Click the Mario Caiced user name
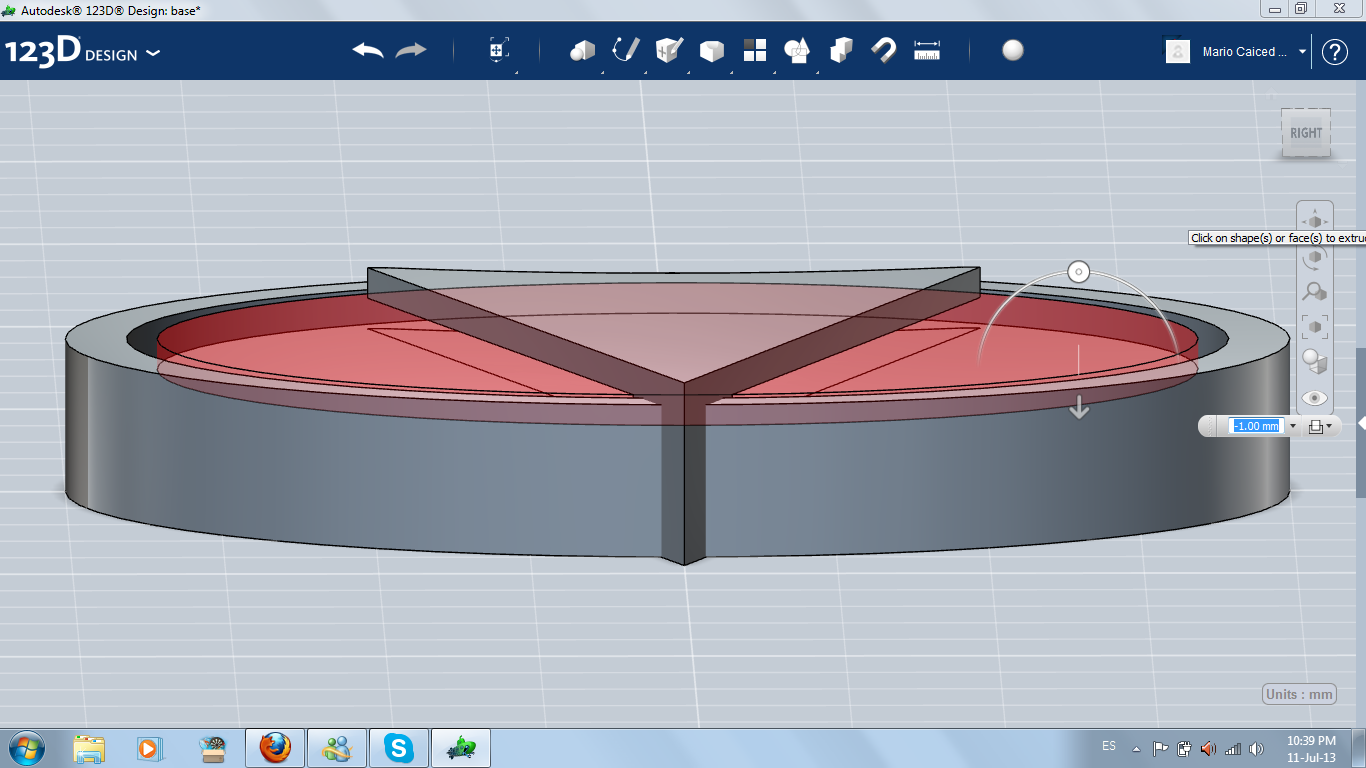 click(x=1244, y=52)
